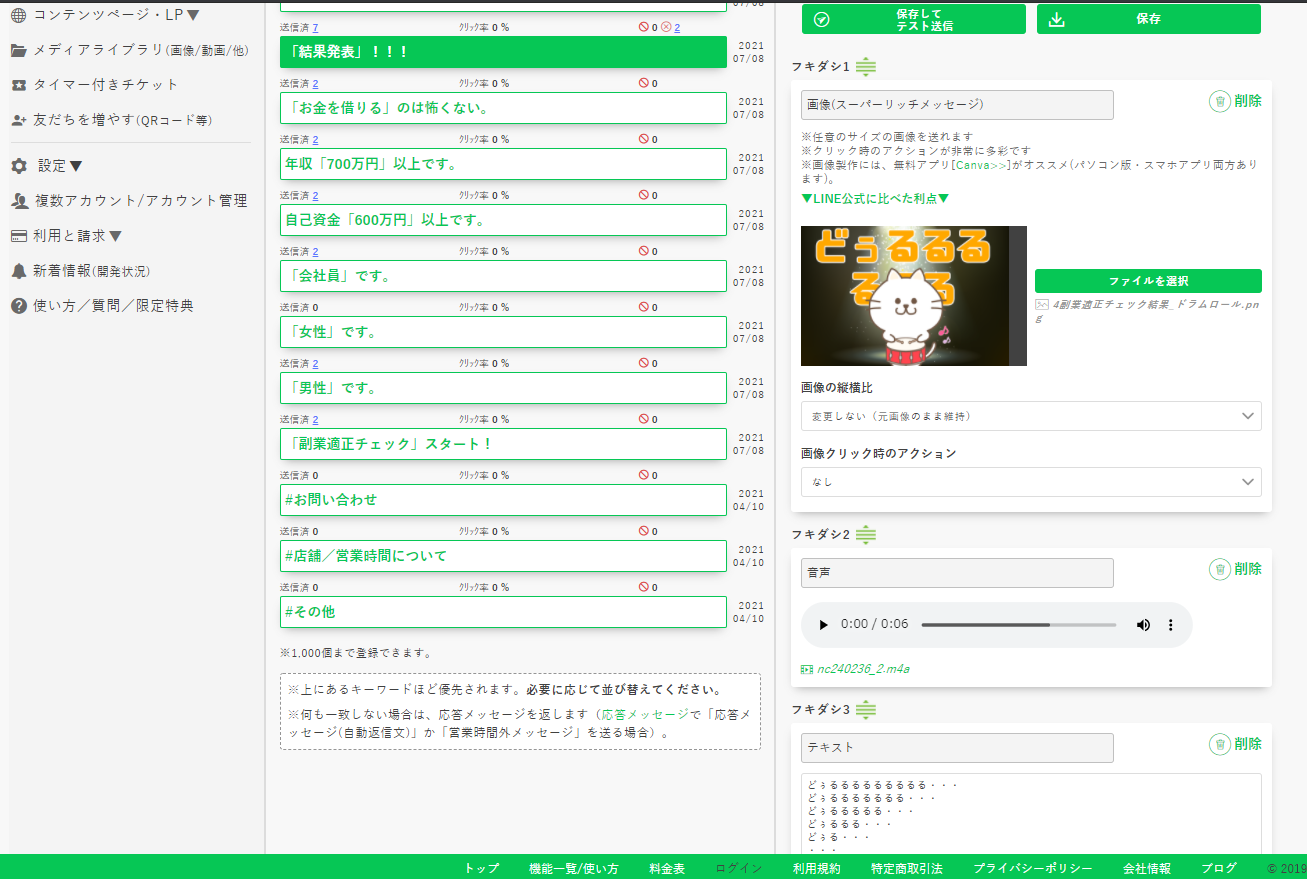The width and height of the screenshot is (1307, 879).
Task: Click the folder icon beside メディアライブラリ
Action: tap(19, 50)
